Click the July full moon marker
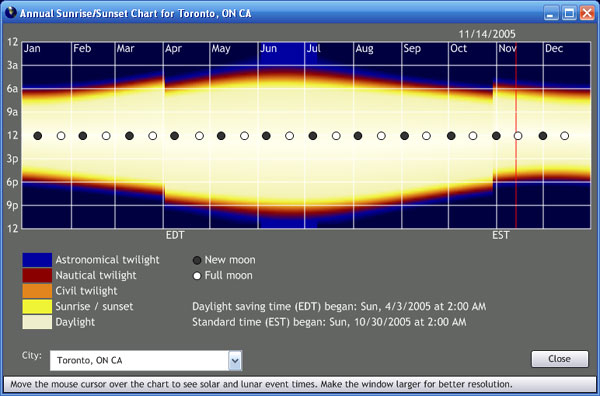This screenshot has width=600, height=396. [336, 136]
